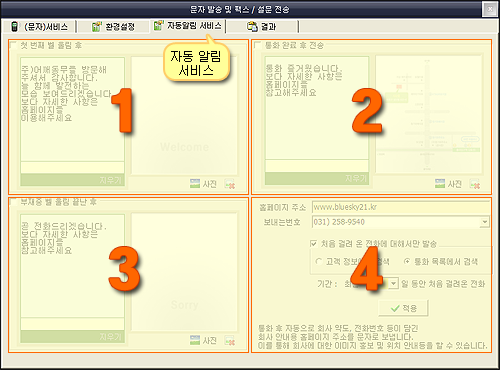This screenshot has height=370, width=500.
Task: Click the Sorry image preview
Action: tap(184, 272)
